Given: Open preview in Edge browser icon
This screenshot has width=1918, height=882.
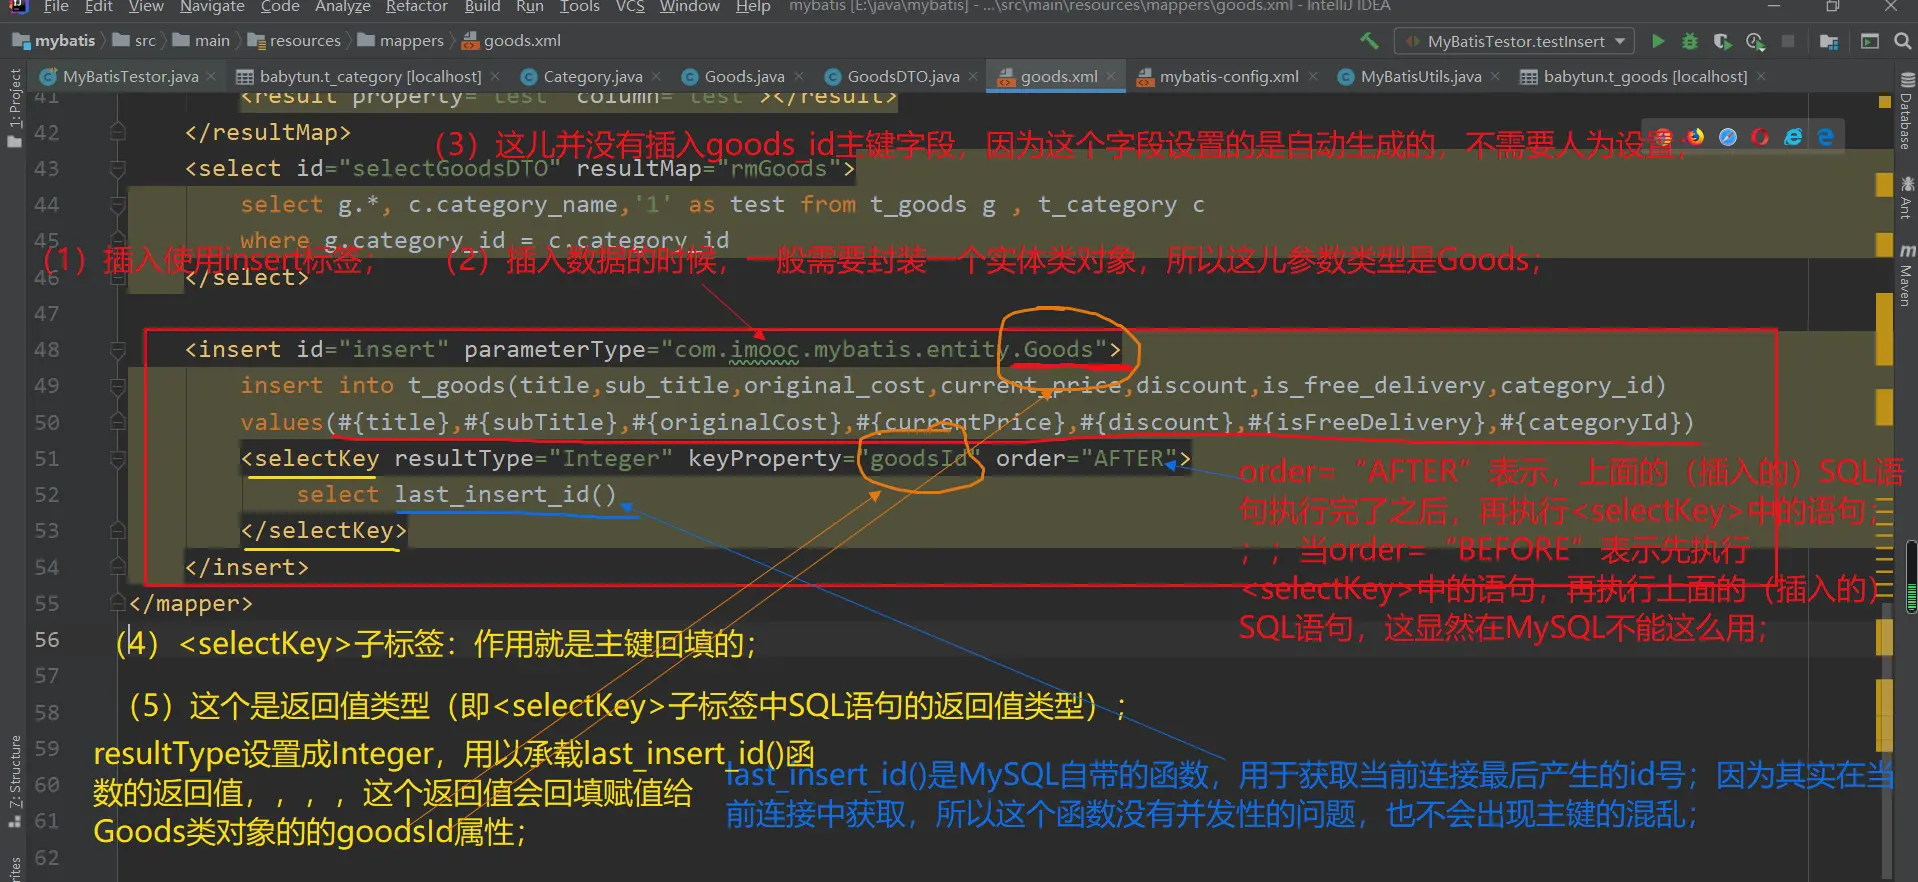Looking at the screenshot, I should (x=1825, y=137).
